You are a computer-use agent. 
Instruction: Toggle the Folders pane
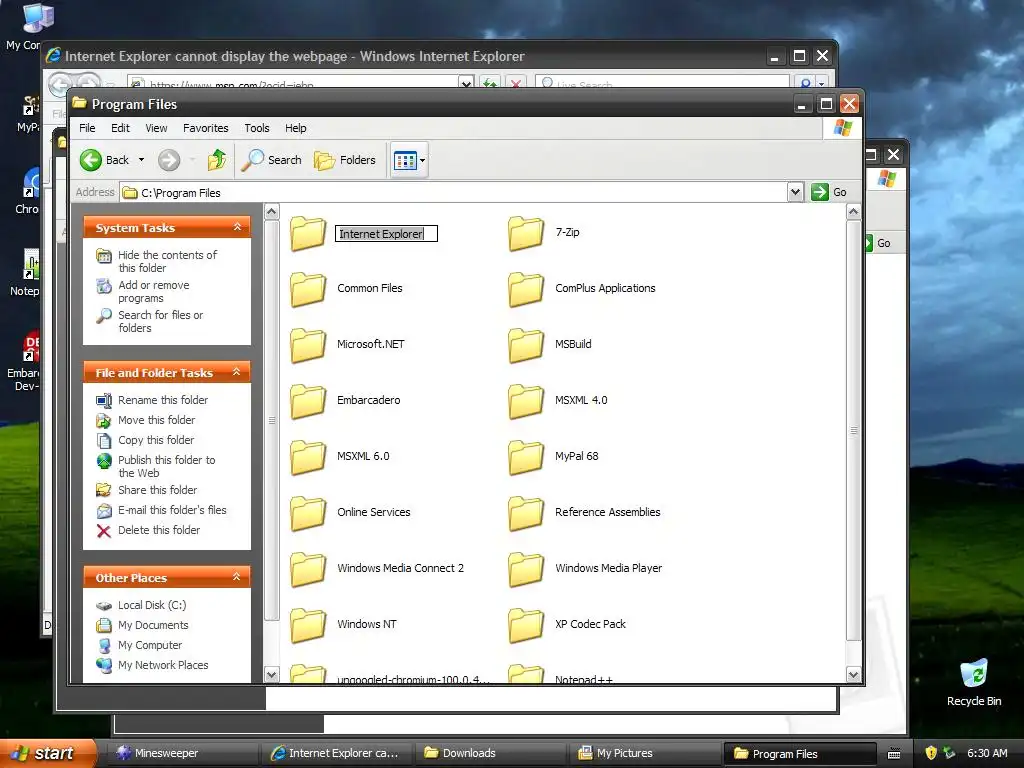click(345, 160)
